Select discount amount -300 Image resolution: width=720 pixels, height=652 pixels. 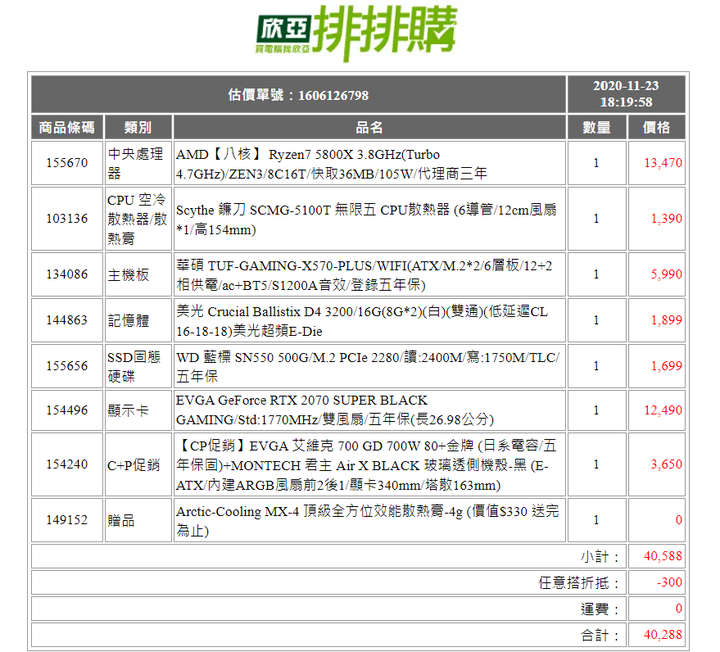pos(669,582)
